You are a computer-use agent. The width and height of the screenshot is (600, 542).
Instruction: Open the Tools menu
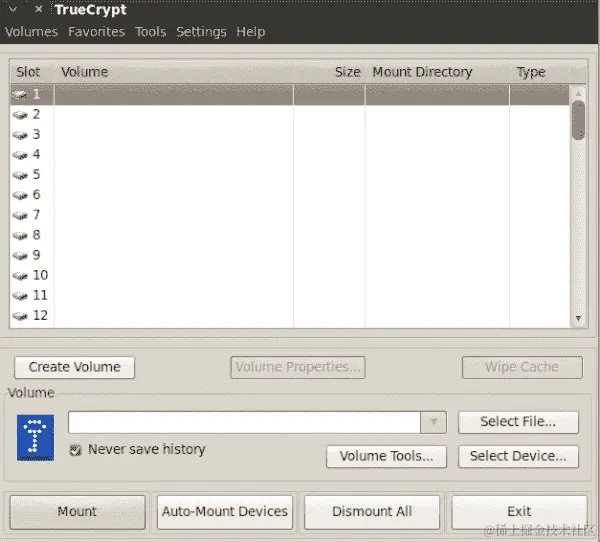150,31
